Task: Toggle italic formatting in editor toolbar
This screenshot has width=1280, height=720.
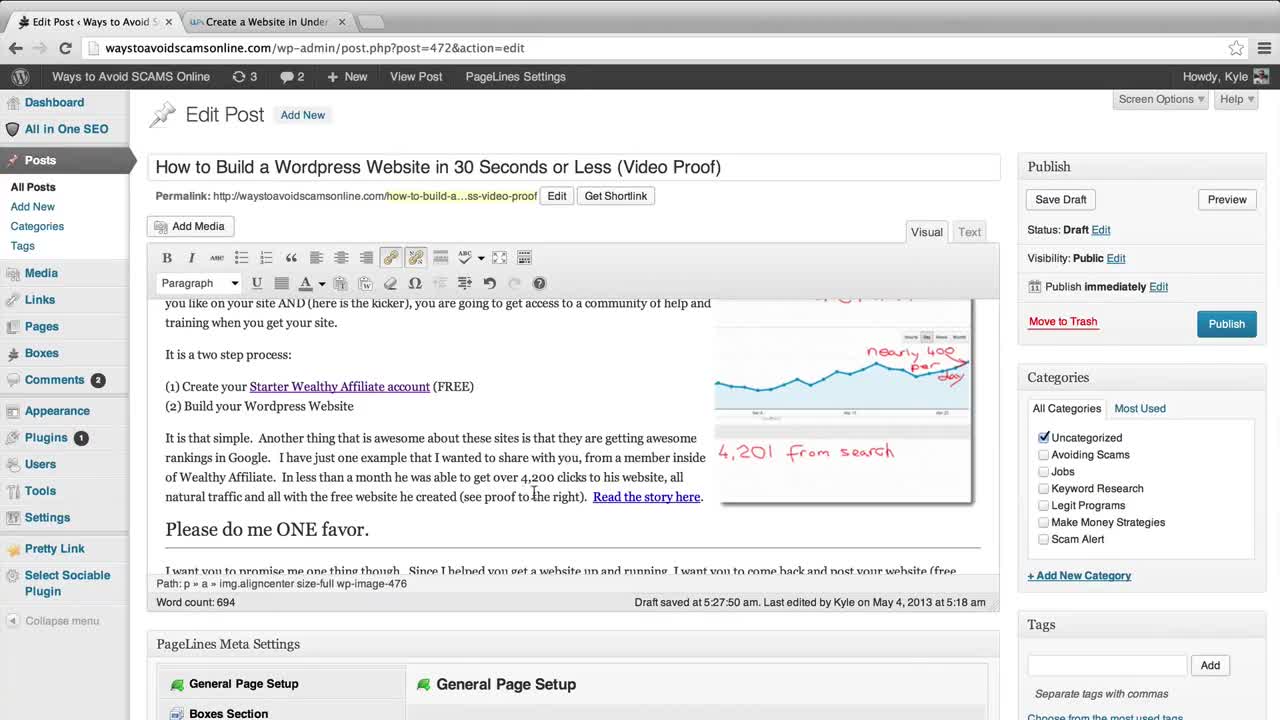Action: coord(192,258)
